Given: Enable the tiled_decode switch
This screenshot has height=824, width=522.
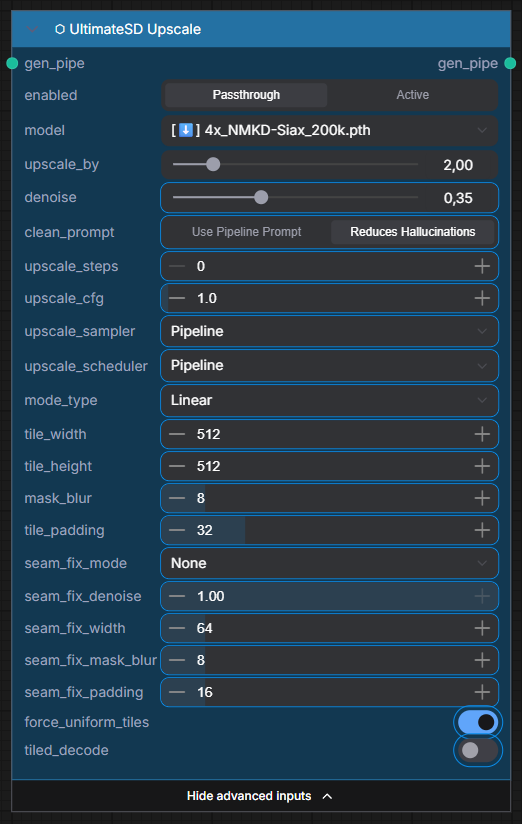Looking at the screenshot, I should pyautogui.click(x=478, y=750).
